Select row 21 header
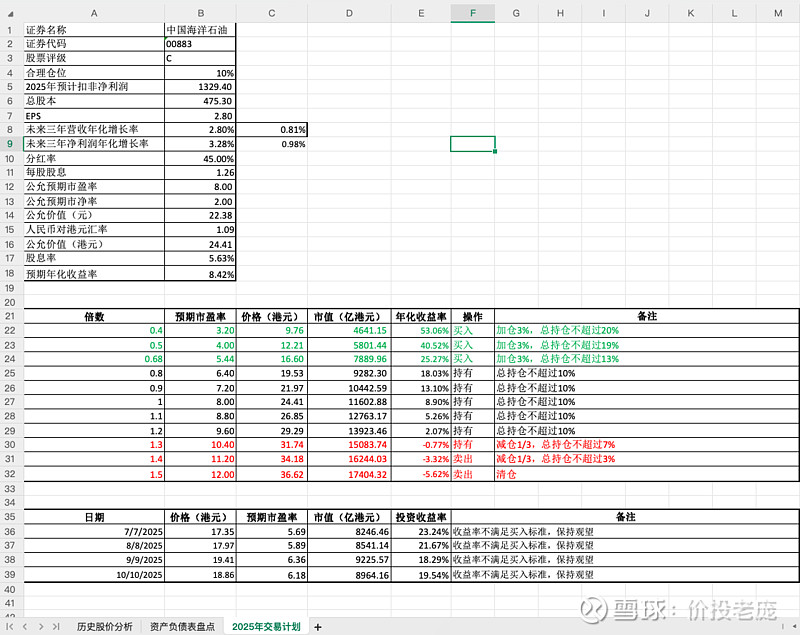The image size is (800, 635). 10,316
